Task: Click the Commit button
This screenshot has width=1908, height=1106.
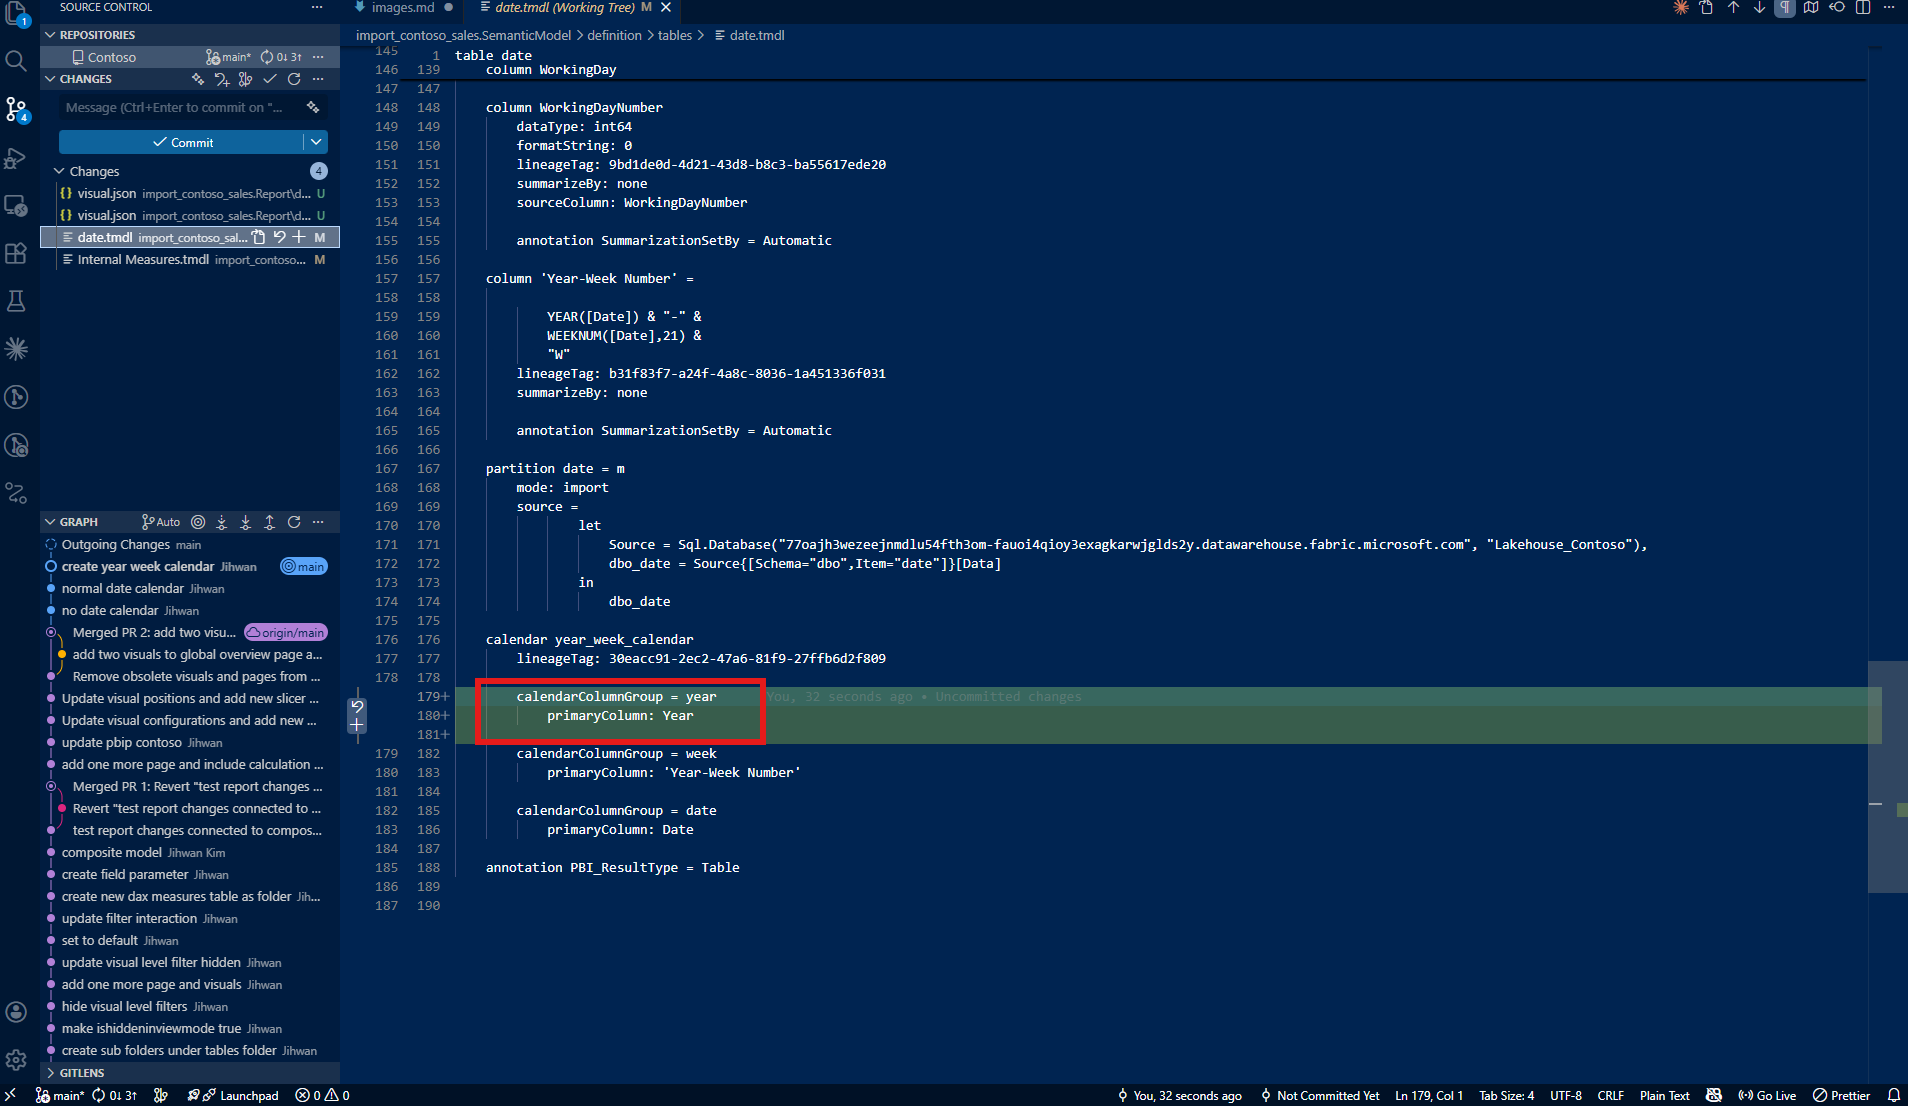Action: 182,142
